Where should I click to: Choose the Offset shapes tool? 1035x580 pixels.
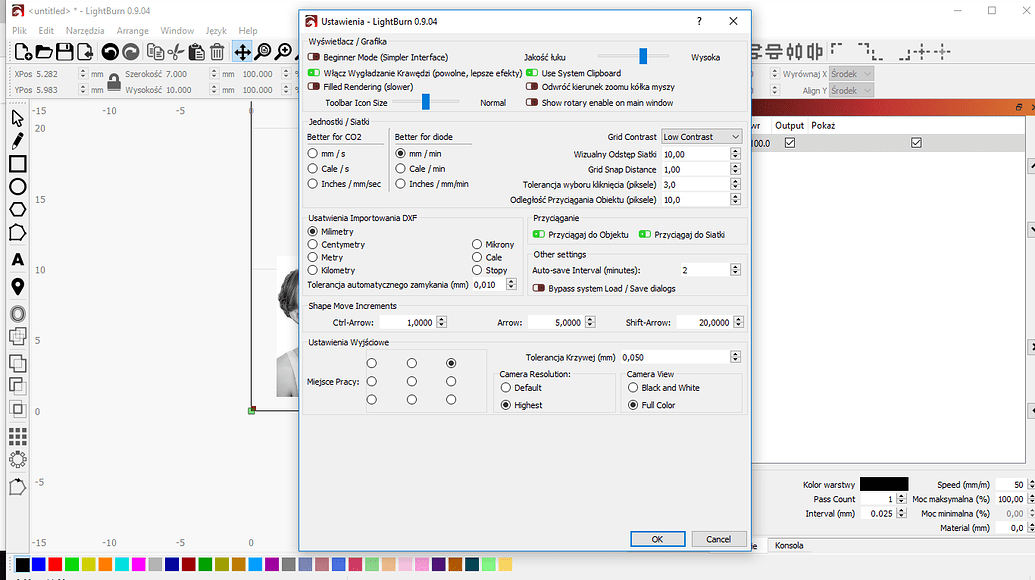coord(17,313)
